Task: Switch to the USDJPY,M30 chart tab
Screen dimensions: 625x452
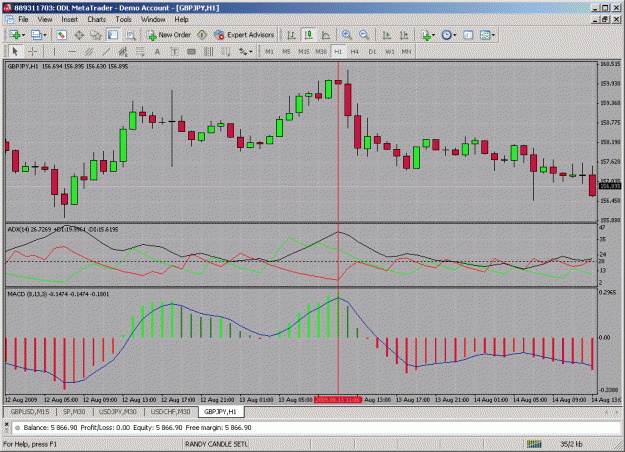Action: 118,412
